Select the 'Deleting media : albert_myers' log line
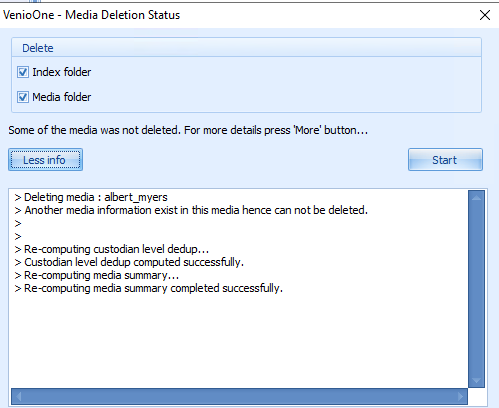 coord(91,197)
